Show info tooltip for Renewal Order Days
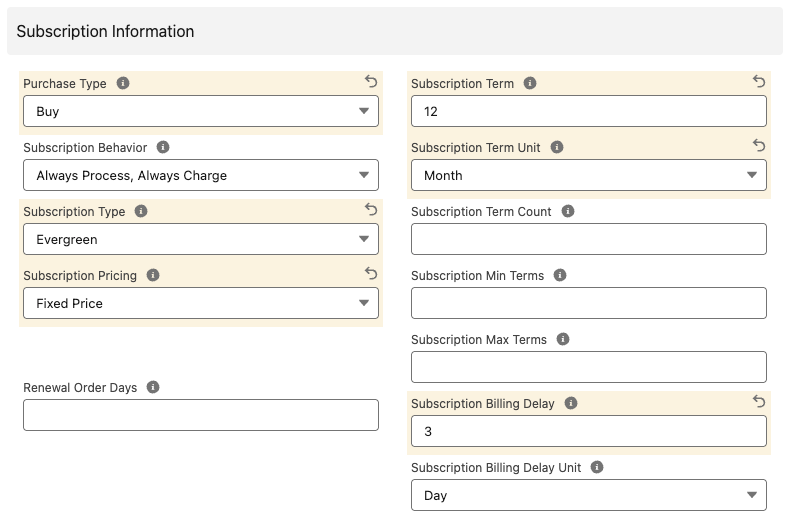Viewport: 788px width, 532px height. (153, 387)
